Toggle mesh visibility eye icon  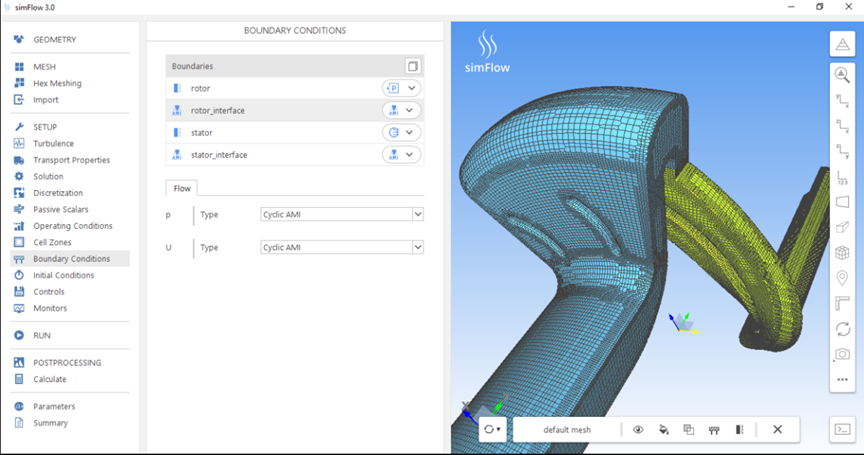click(x=638, y=429)
